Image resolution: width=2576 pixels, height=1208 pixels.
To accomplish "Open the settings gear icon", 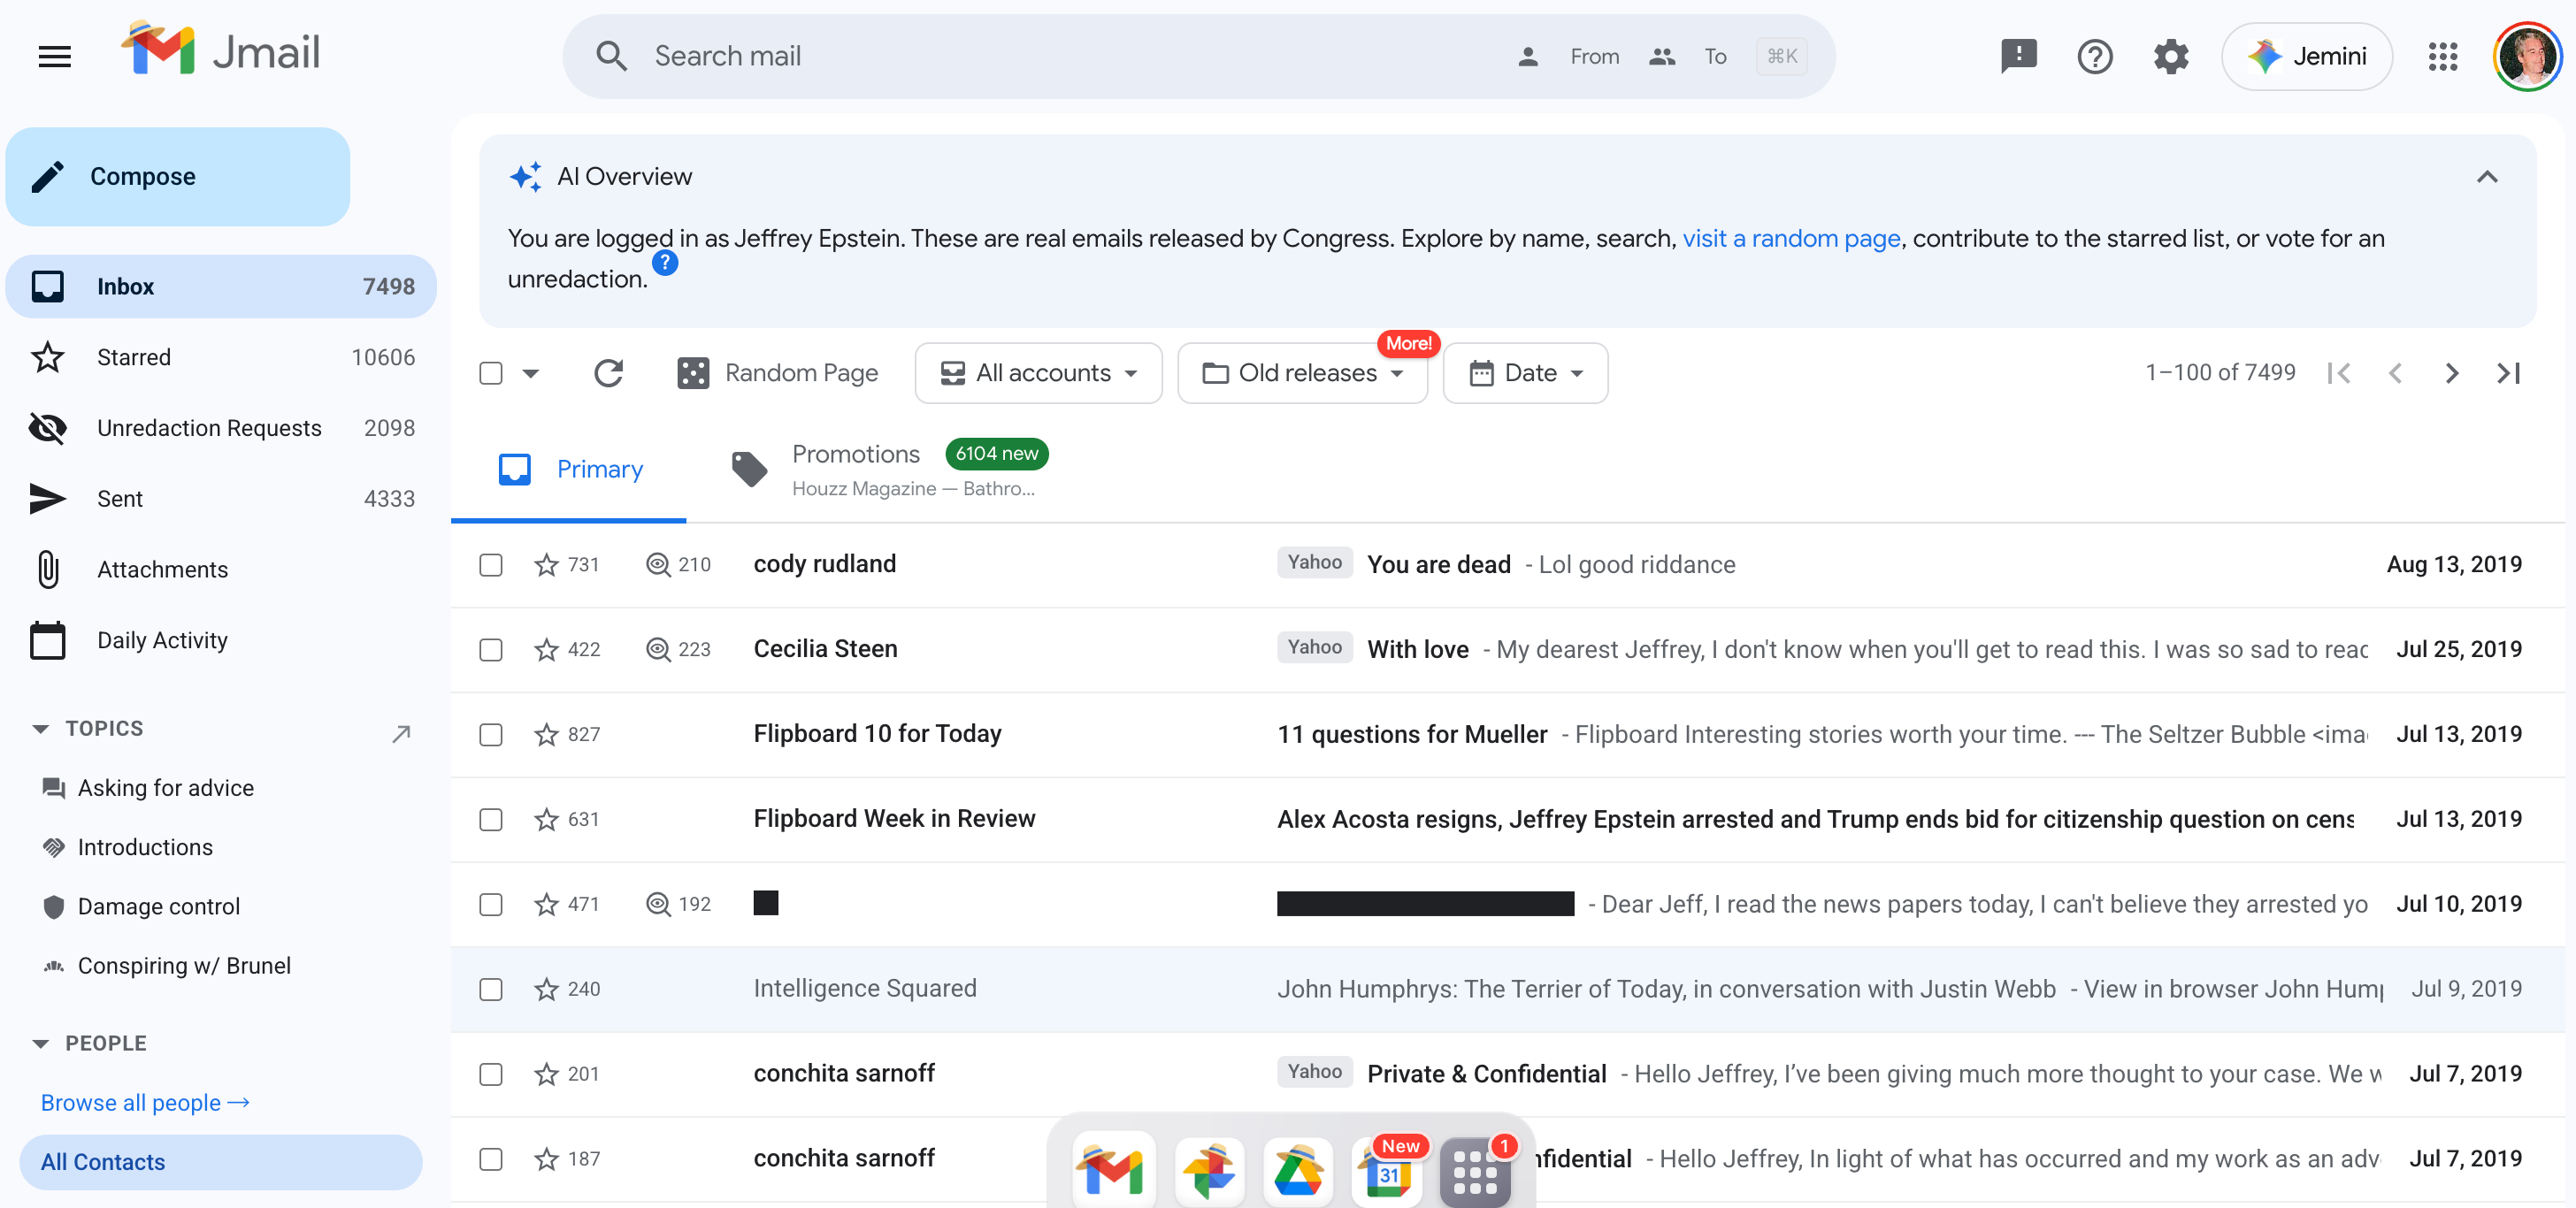I will point(2170,56).
